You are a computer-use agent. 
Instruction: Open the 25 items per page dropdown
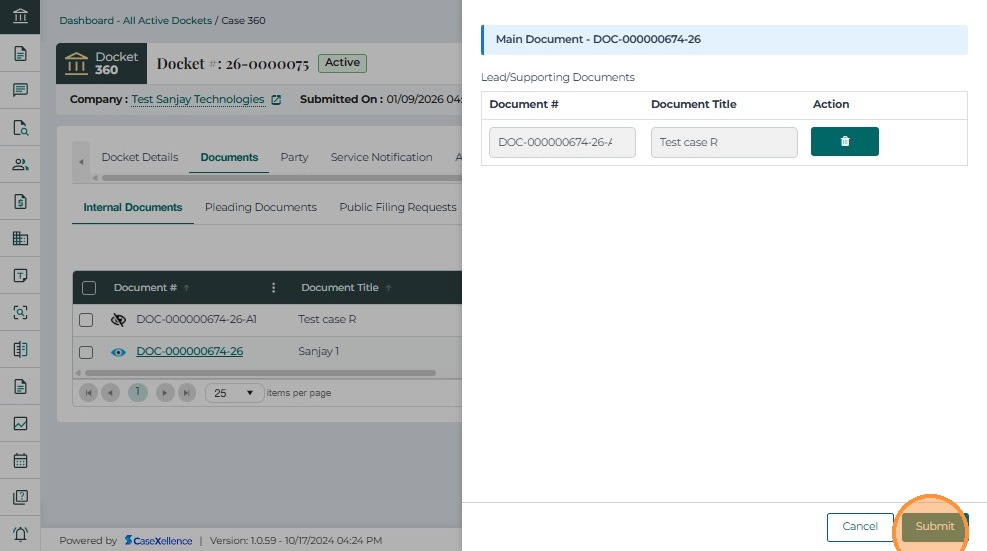coord(234,393)
